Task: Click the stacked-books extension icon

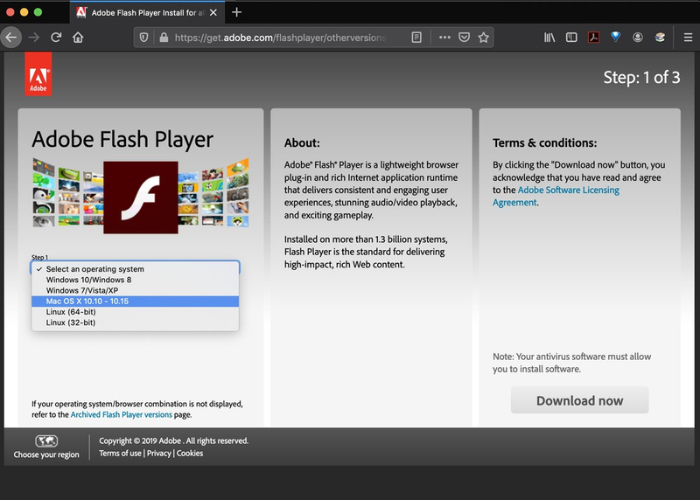Action: tap(660, 38)
